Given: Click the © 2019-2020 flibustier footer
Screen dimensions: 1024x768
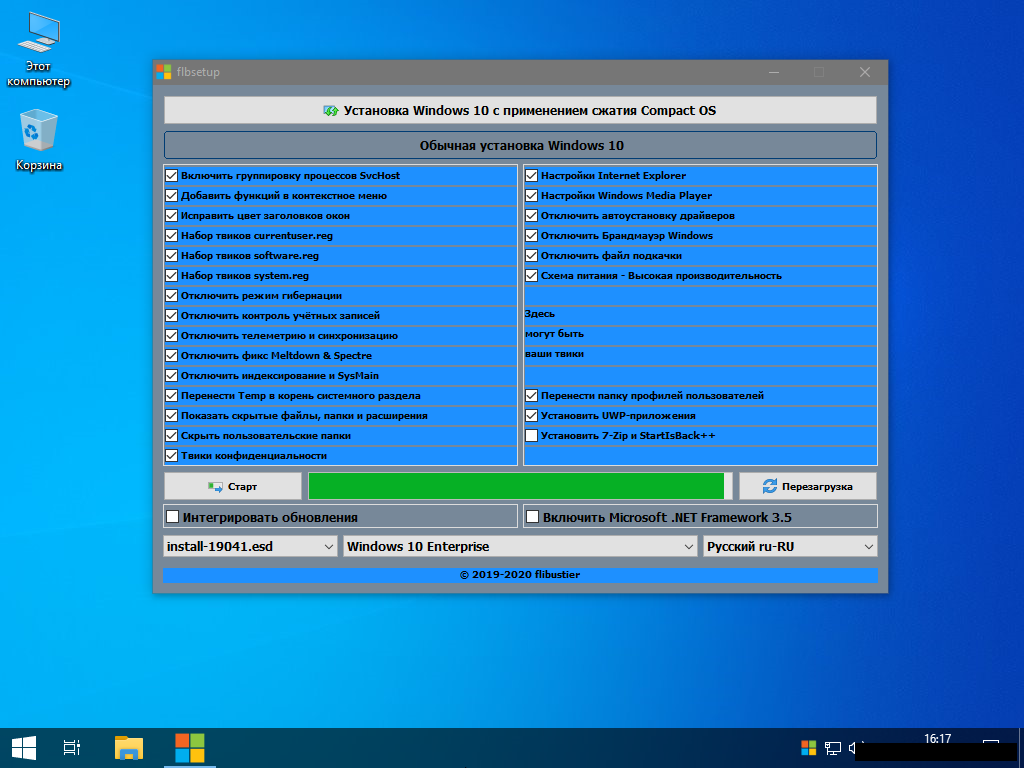Looking at the screenshot, I should [520, 575].
